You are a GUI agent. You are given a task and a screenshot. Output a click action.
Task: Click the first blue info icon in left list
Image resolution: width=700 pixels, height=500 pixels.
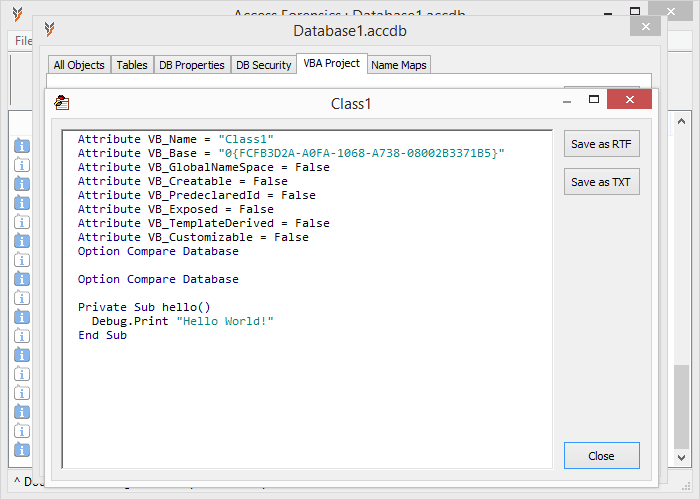click(22, 146)
